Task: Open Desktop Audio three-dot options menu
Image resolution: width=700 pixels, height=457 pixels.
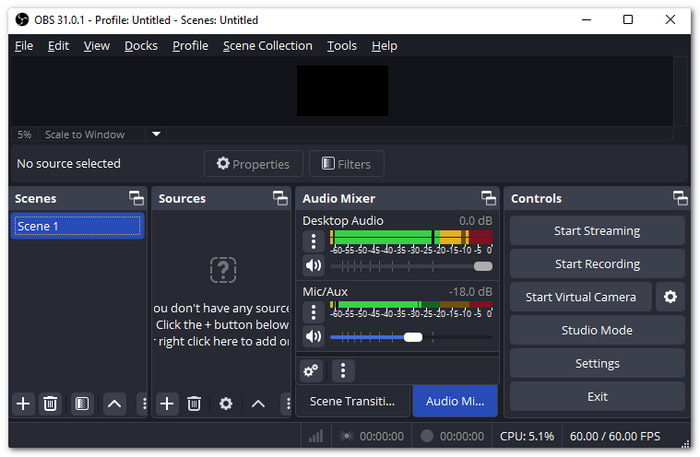Action: [x=313, y=241]
